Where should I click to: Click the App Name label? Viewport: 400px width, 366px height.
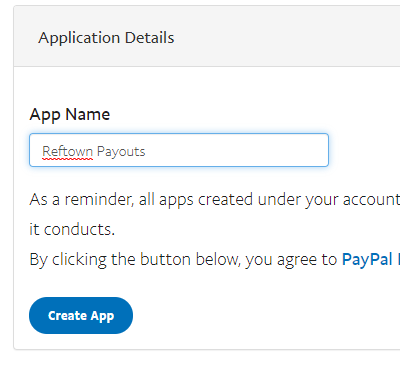pos(70,115)
